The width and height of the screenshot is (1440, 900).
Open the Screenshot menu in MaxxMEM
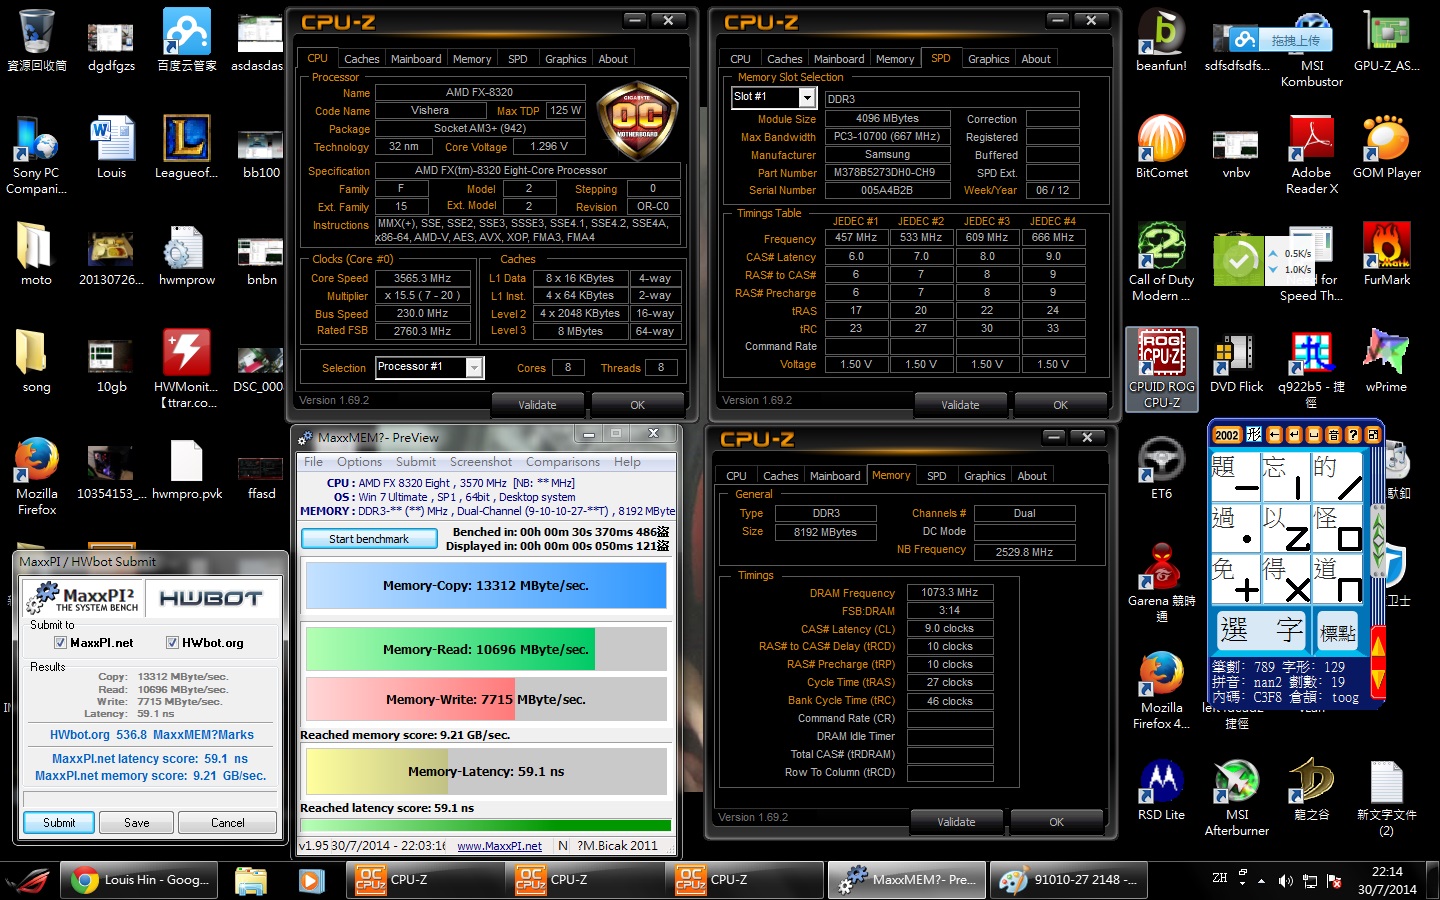point(480,462)
